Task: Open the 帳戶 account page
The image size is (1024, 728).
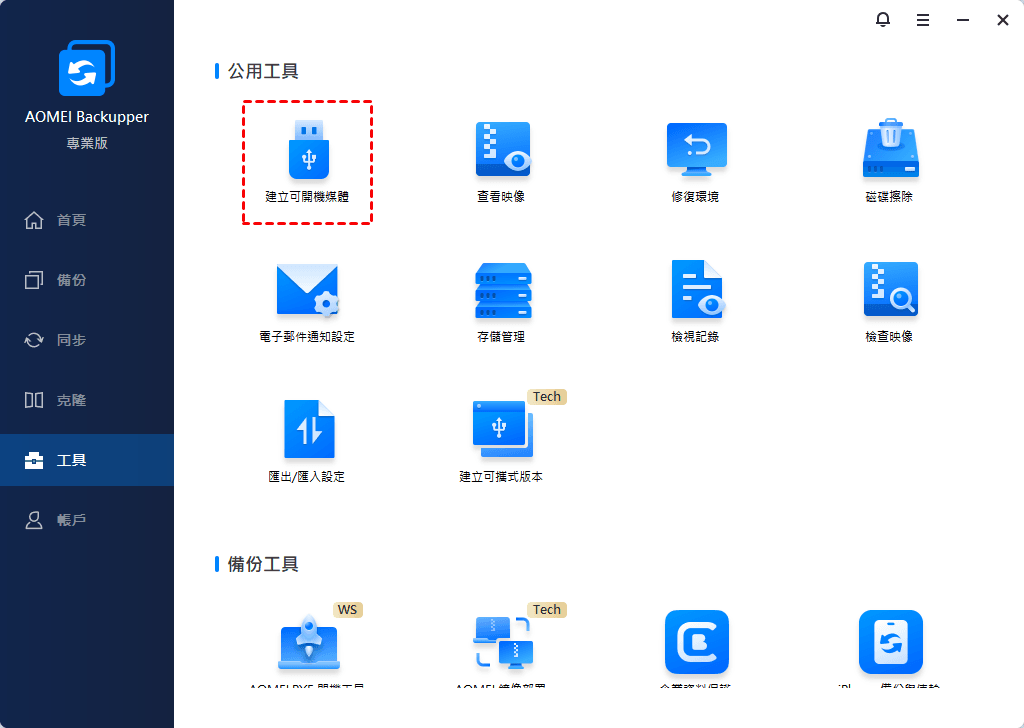Action: [x=70, y=520]
